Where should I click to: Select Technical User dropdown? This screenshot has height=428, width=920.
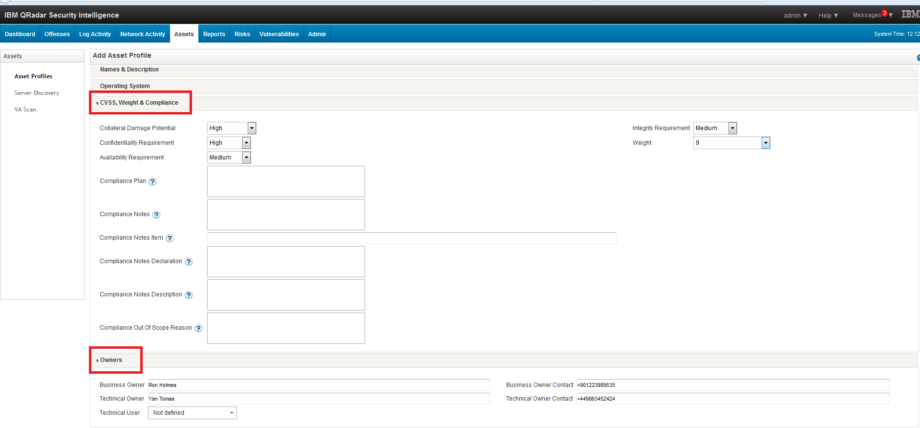pos(192,412)
